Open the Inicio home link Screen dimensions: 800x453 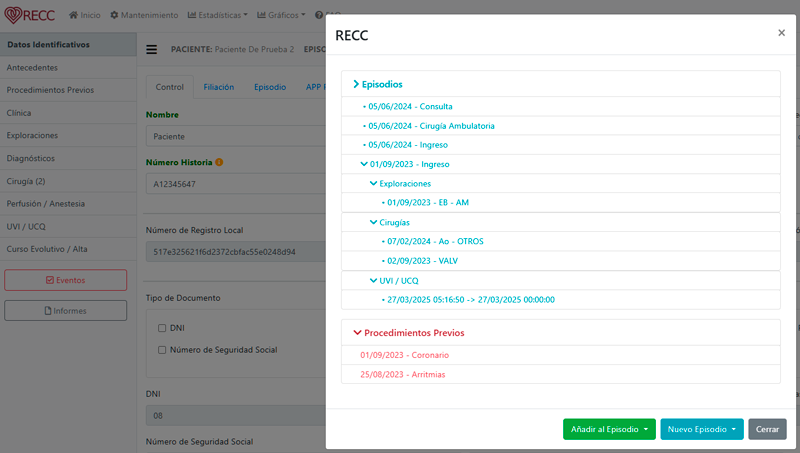[x=84, y=16]
